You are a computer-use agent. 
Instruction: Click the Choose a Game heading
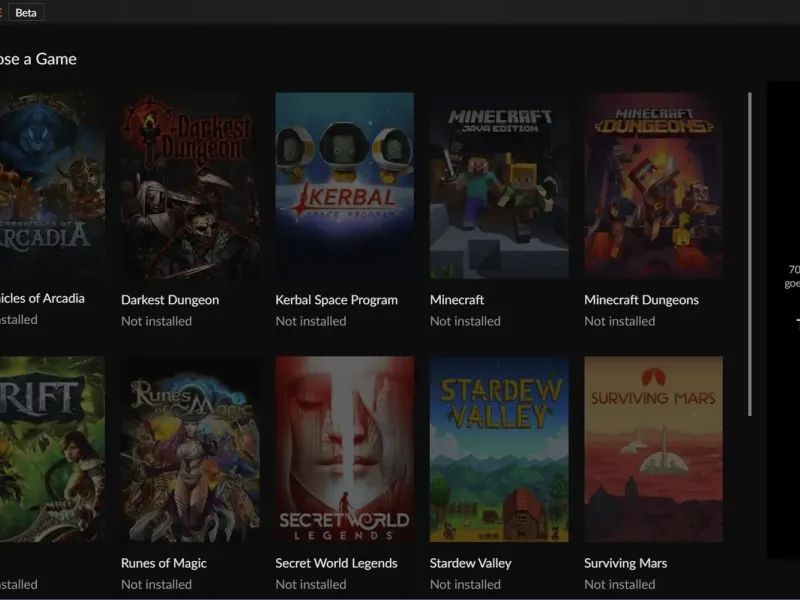click(x=38, y=59)
